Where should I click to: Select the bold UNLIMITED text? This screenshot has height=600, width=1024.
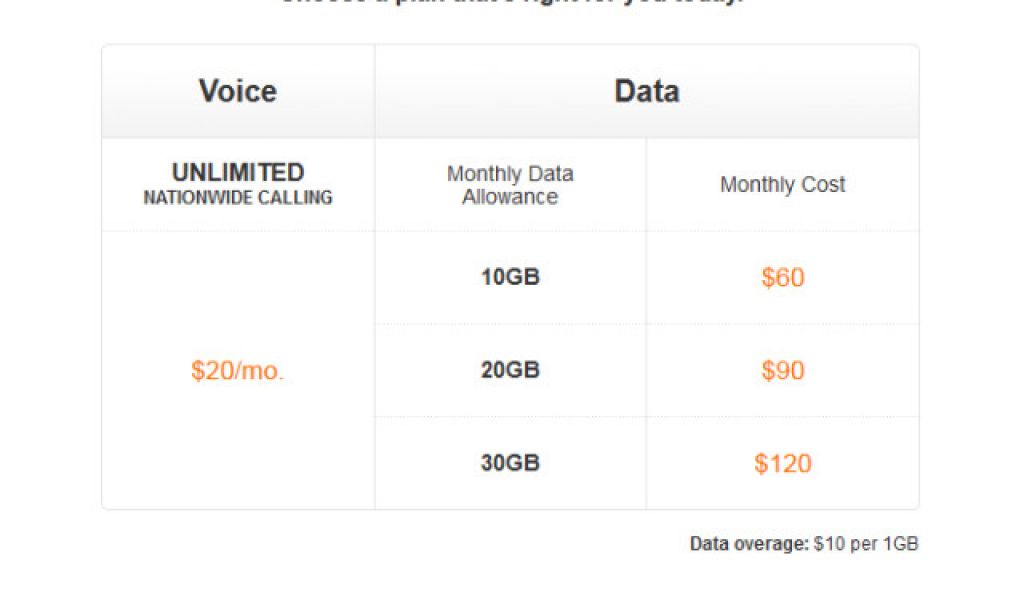(x=238, y=172)
